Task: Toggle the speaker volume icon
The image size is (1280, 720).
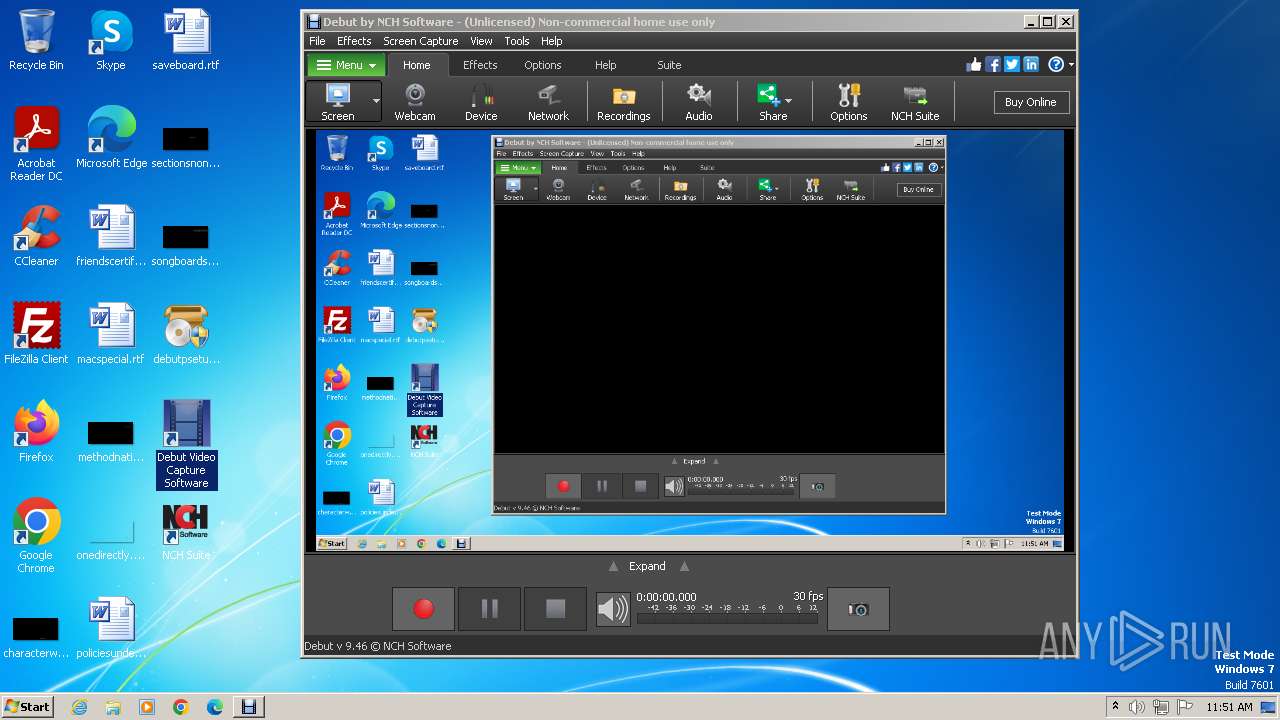Action: coord(613,609)
